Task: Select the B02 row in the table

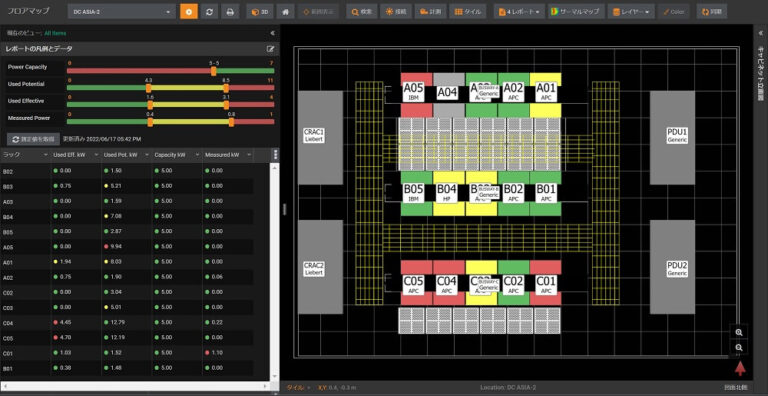Action: pyautogui.click(x=126, y=171)
